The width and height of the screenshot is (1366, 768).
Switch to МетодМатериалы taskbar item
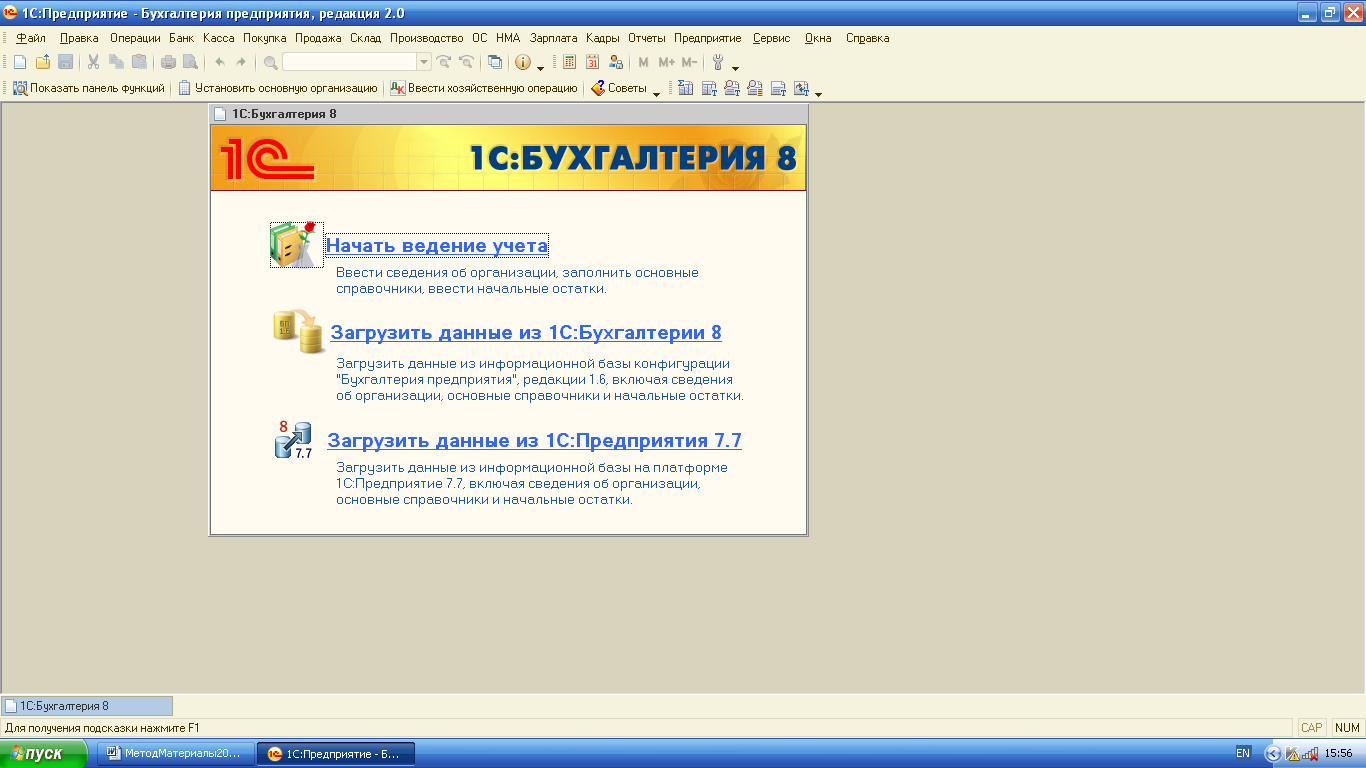(175, 754)
